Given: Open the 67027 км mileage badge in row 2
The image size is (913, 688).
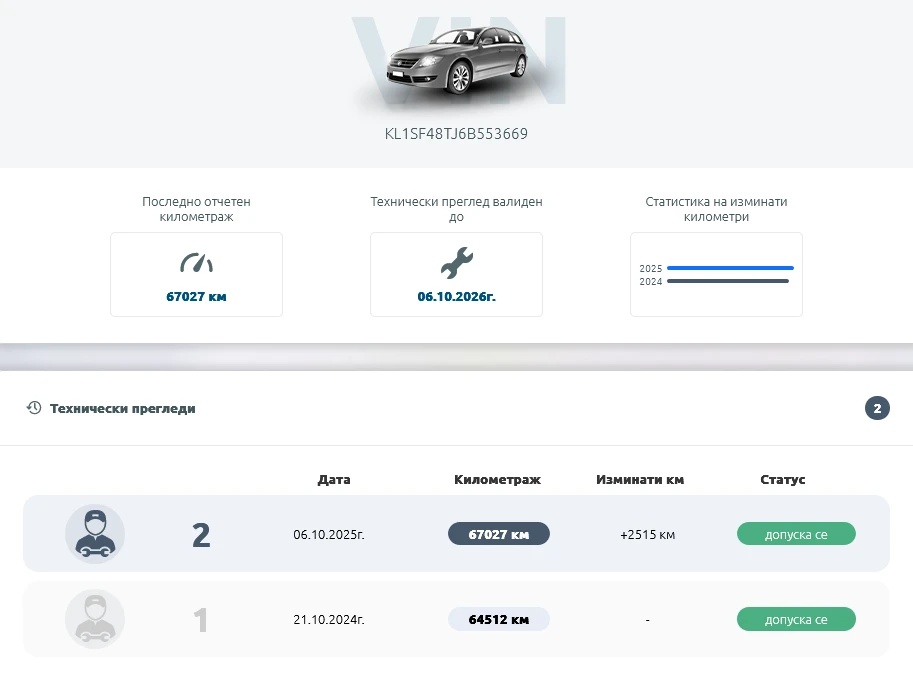Looking at the screenshot, I should click(x=498, y=533).
